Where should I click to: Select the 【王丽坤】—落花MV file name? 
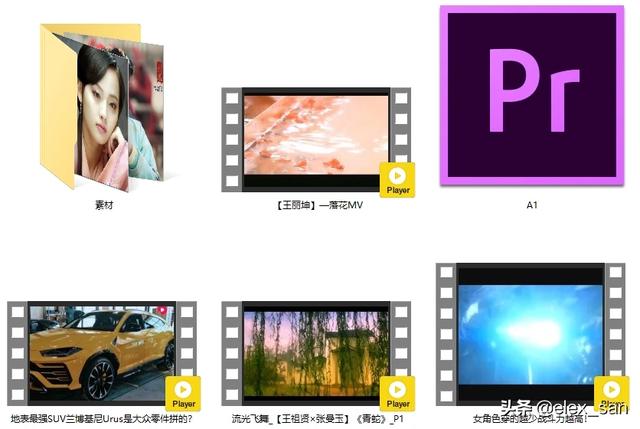(317, 205)
